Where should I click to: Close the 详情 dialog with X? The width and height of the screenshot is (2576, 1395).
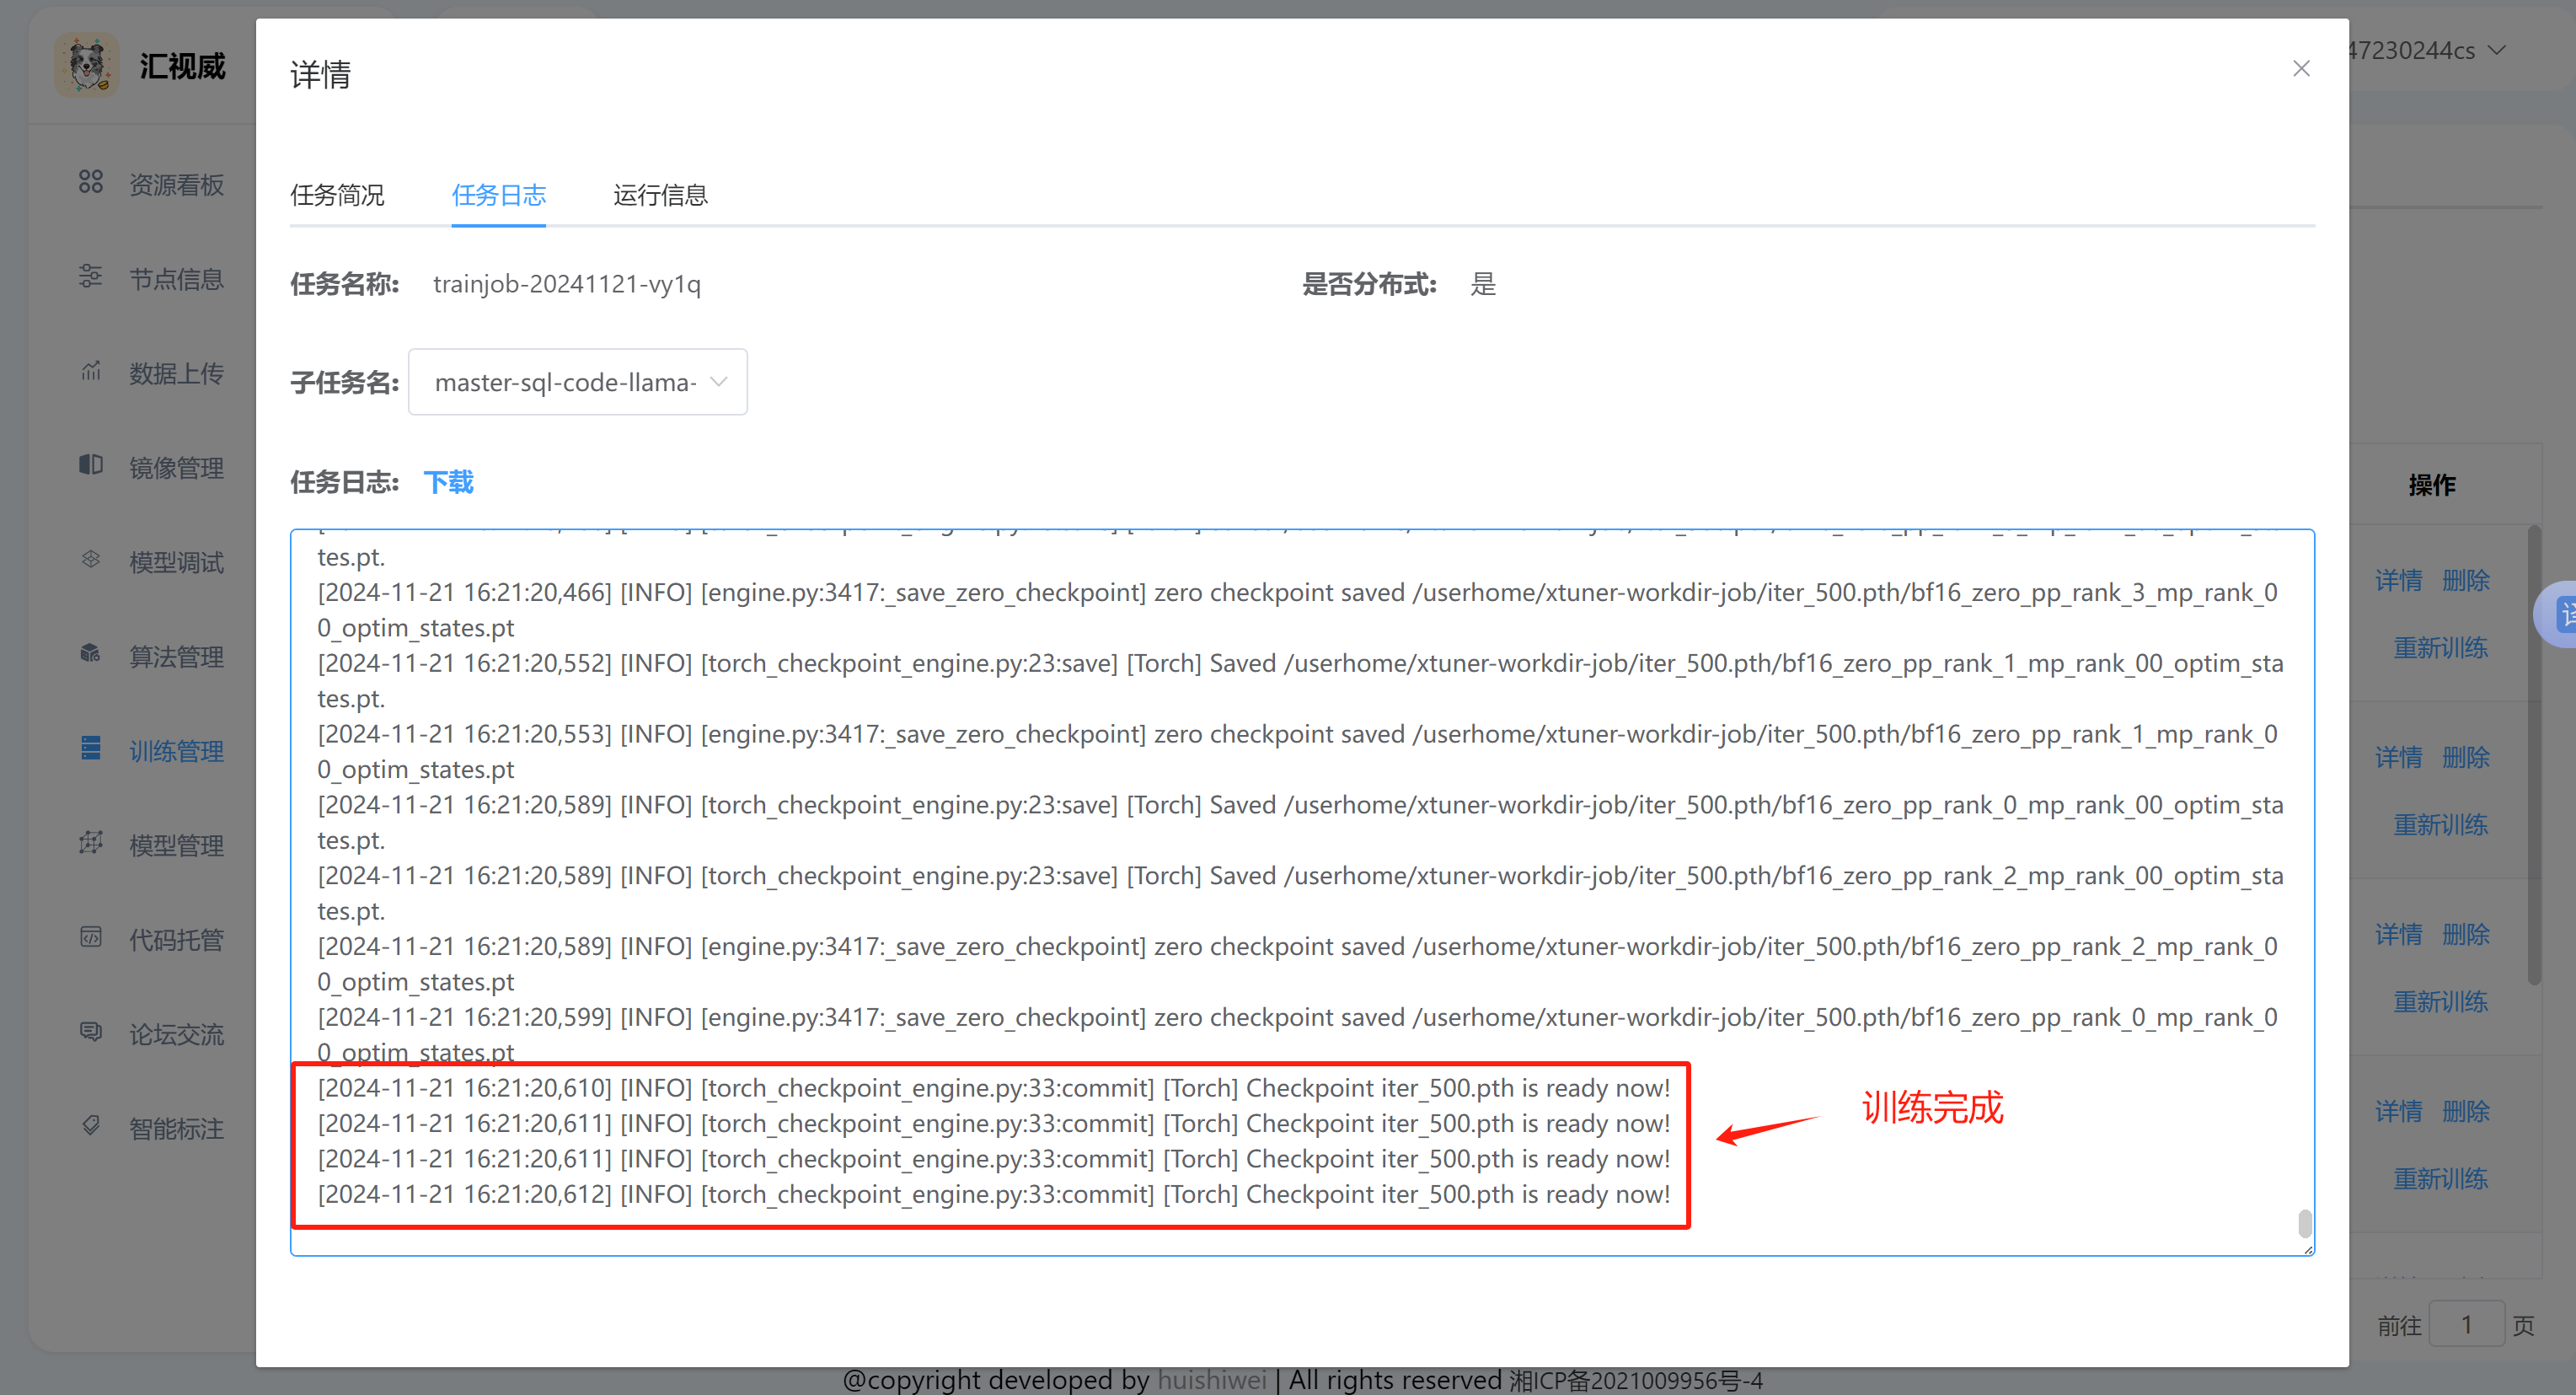2301,68
